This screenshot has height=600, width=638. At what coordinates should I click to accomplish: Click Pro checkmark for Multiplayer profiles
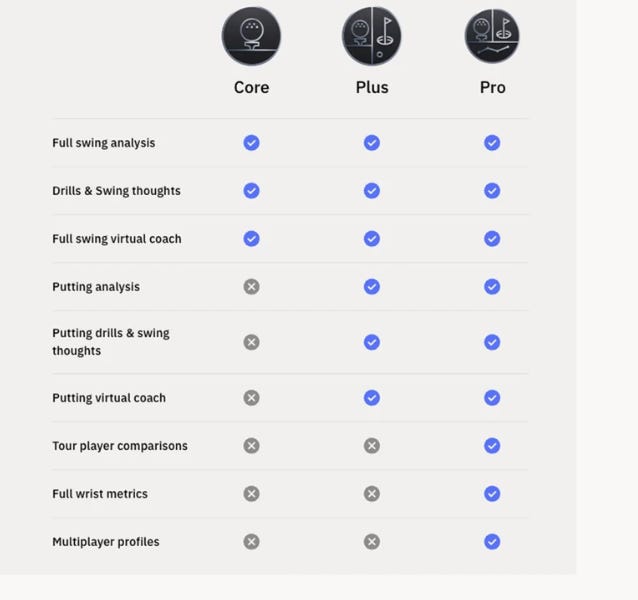click(x=492, y=542)
